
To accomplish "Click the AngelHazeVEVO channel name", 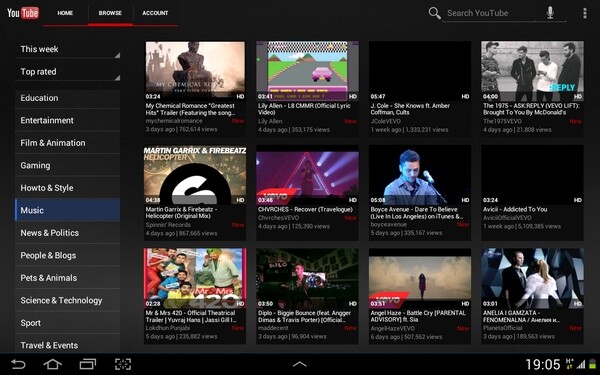I will click(393, 329).
